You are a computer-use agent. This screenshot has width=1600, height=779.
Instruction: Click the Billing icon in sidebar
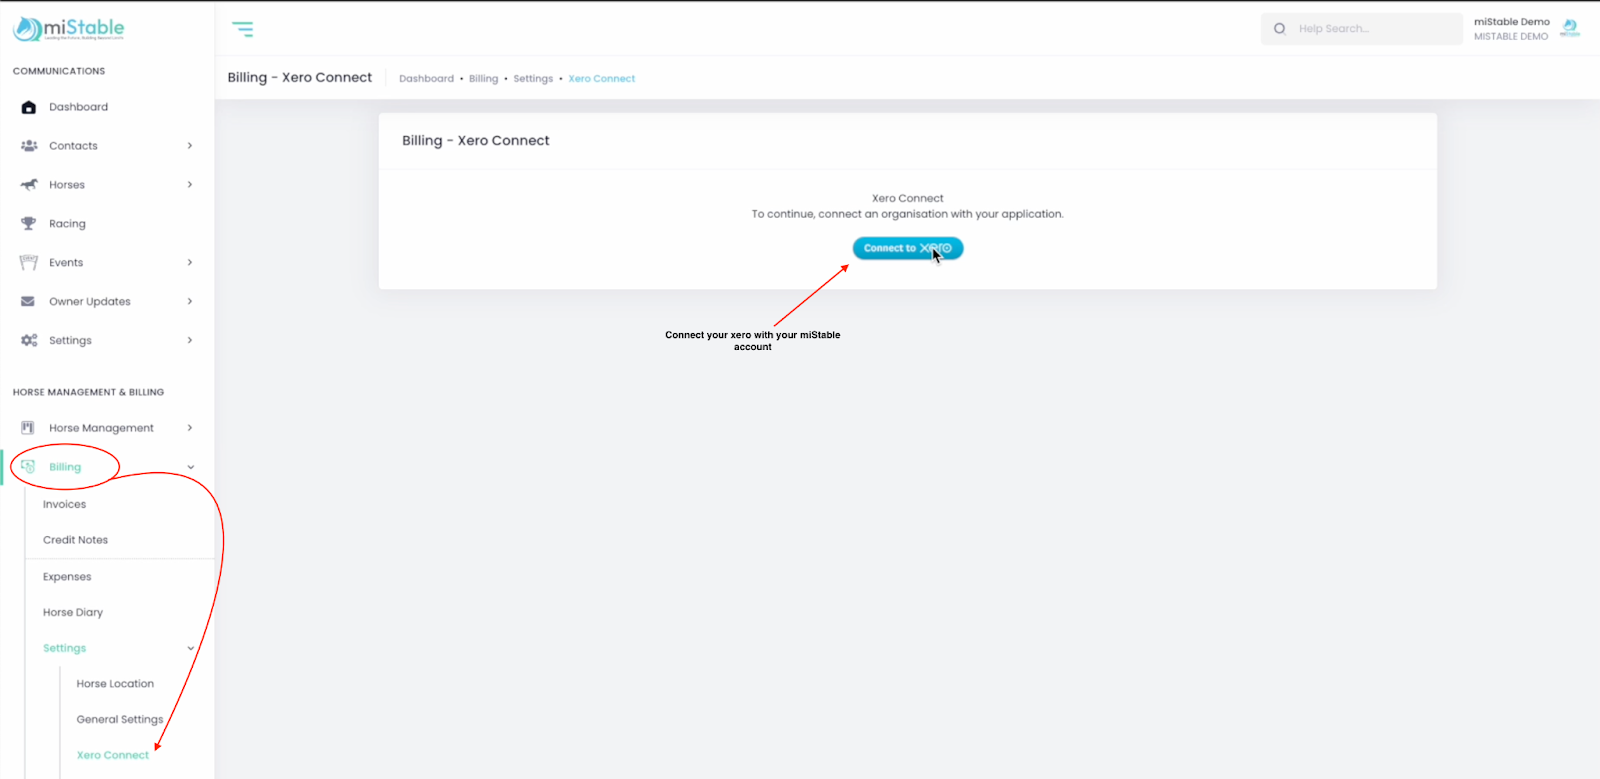pos(28,467)
